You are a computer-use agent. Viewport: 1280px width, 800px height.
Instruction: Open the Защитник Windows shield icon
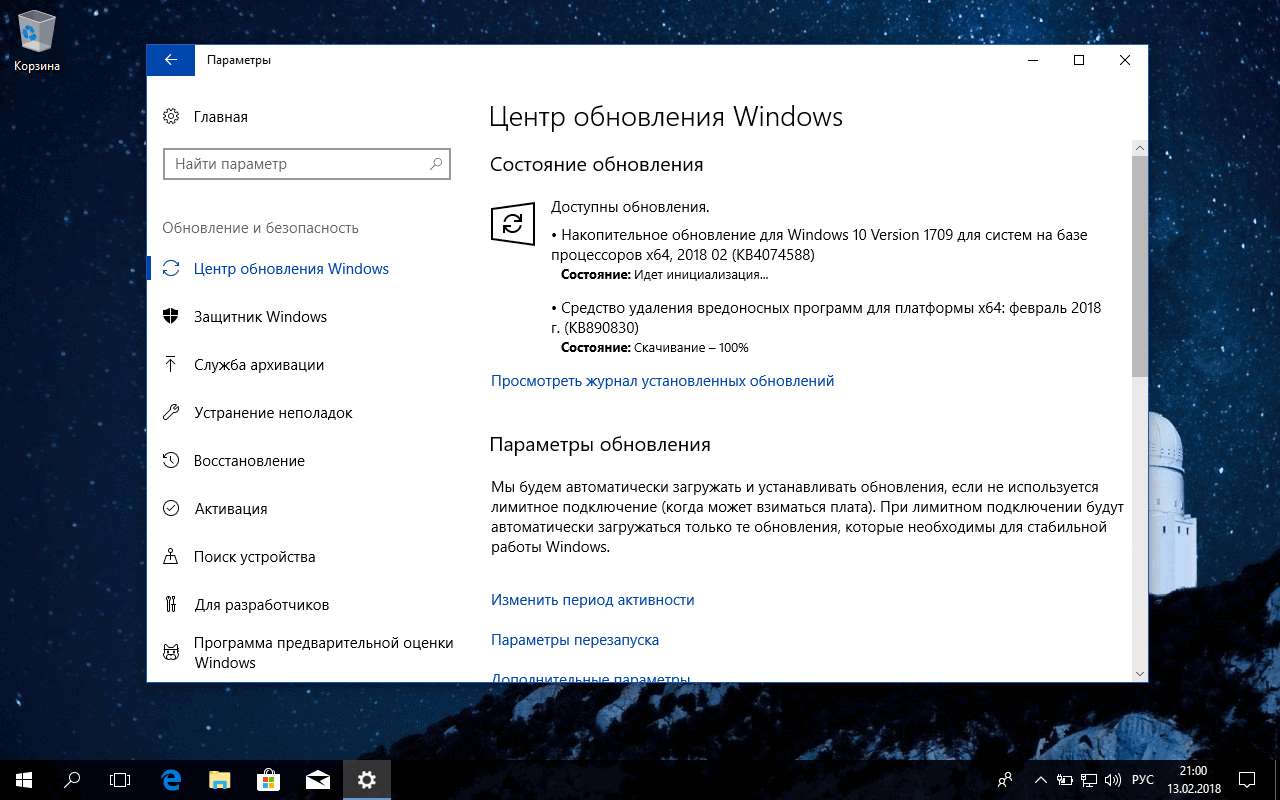pos(170,316)
